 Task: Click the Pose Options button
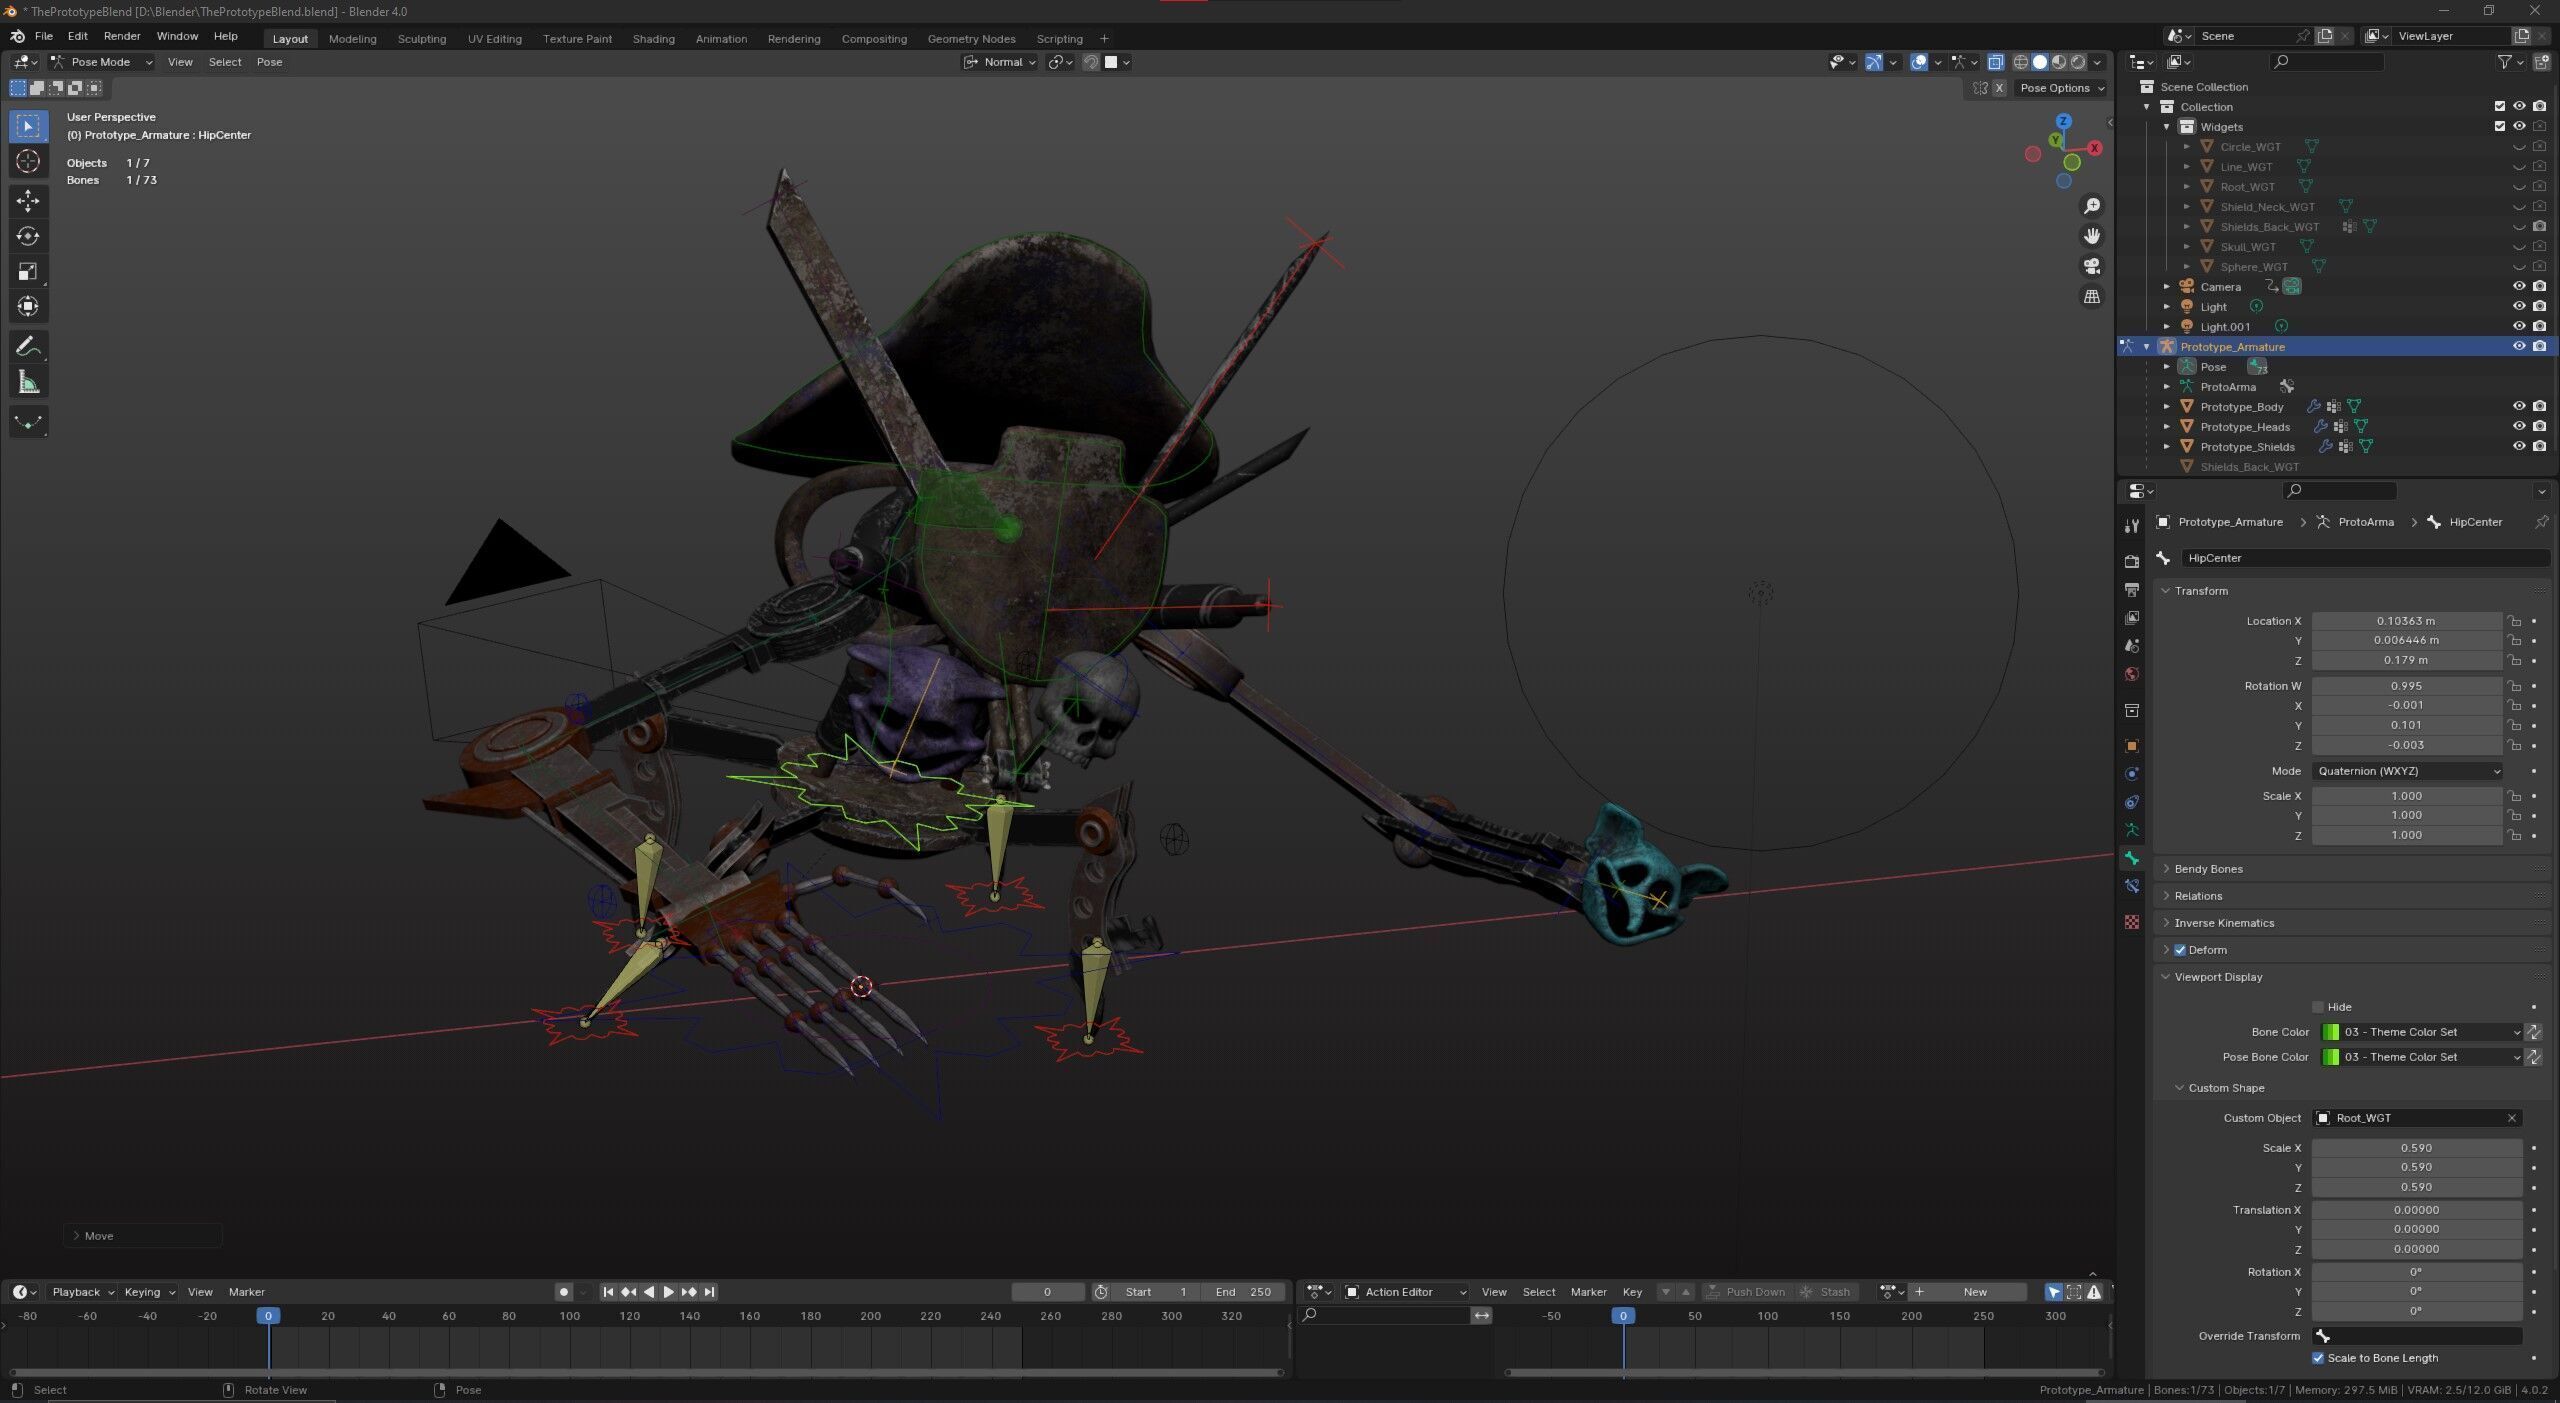point(2061,88)
